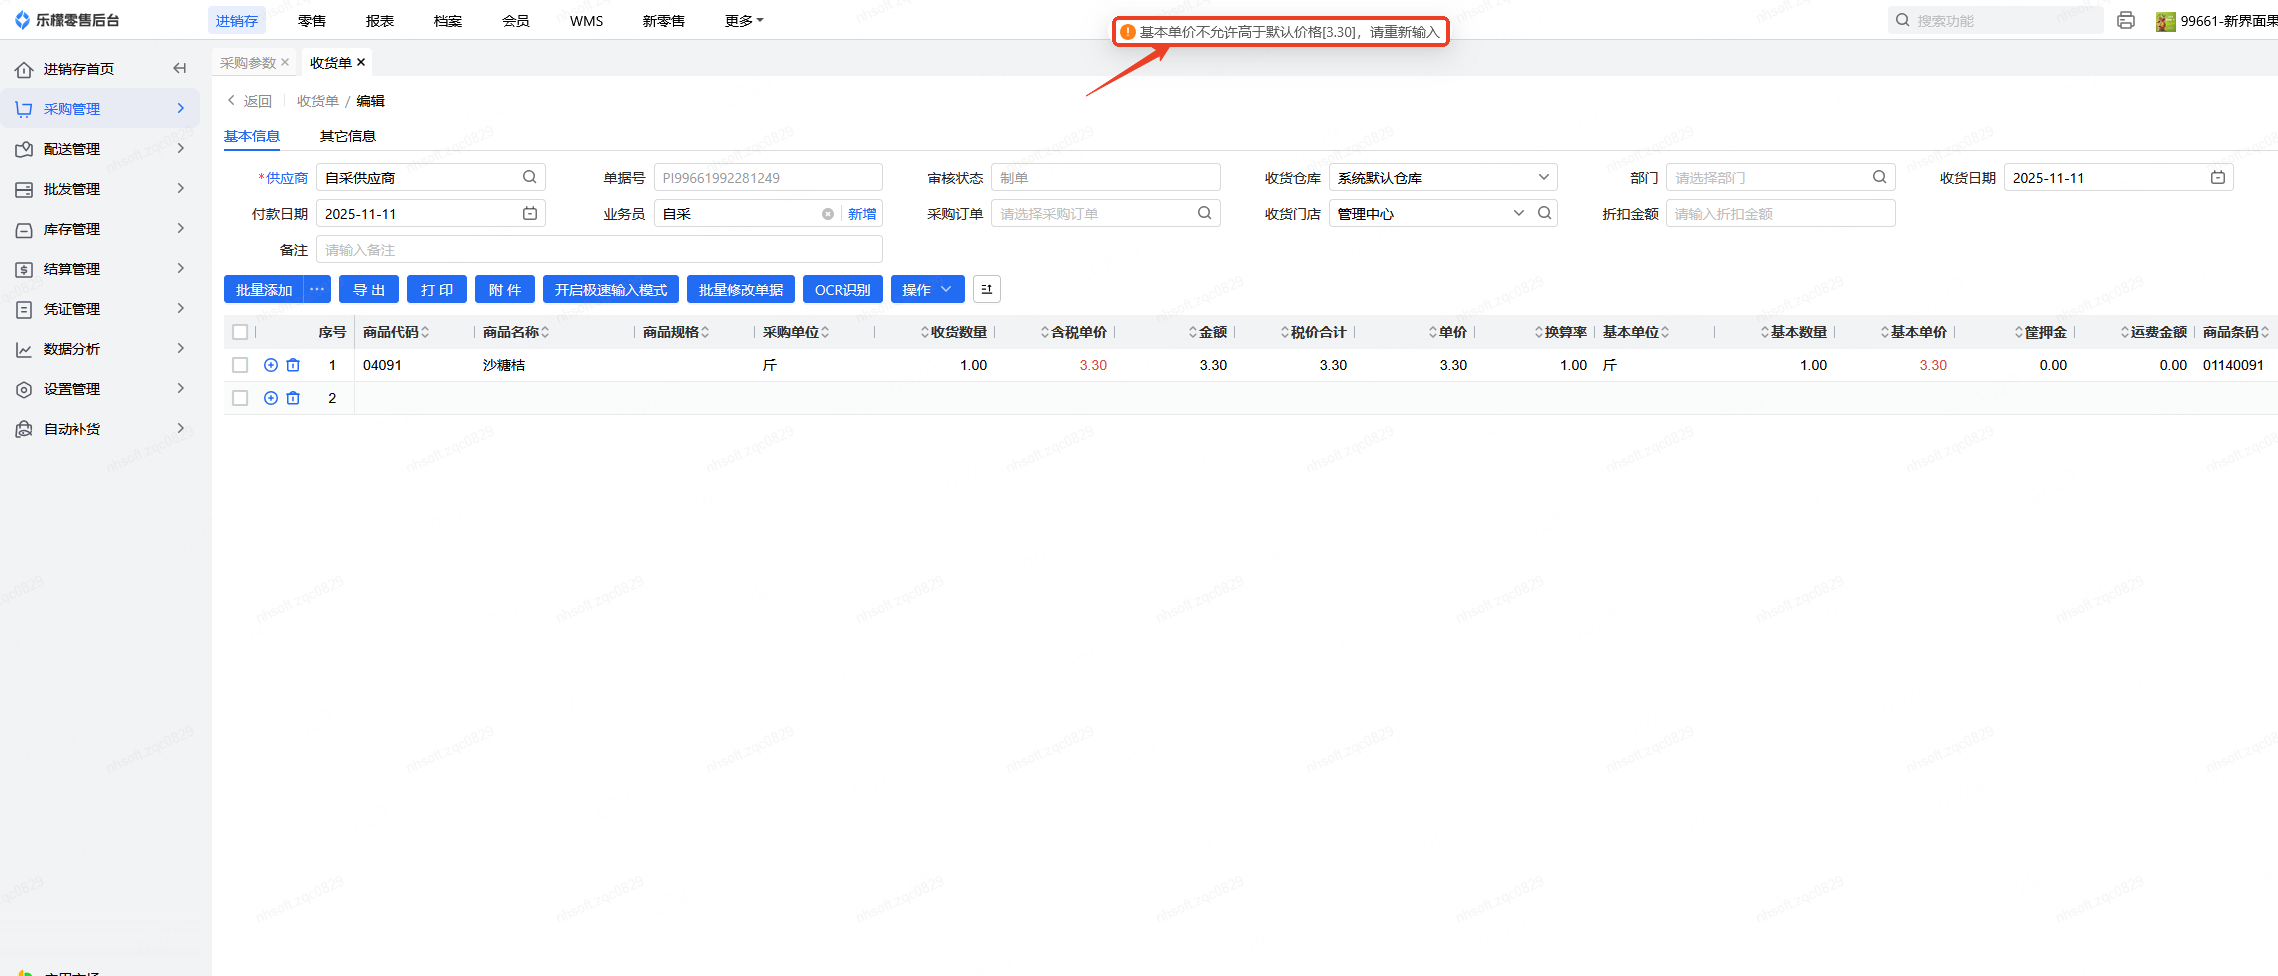Open the 操作 dropdown button
Screen dimensions: 2278x976
[927, 289]
